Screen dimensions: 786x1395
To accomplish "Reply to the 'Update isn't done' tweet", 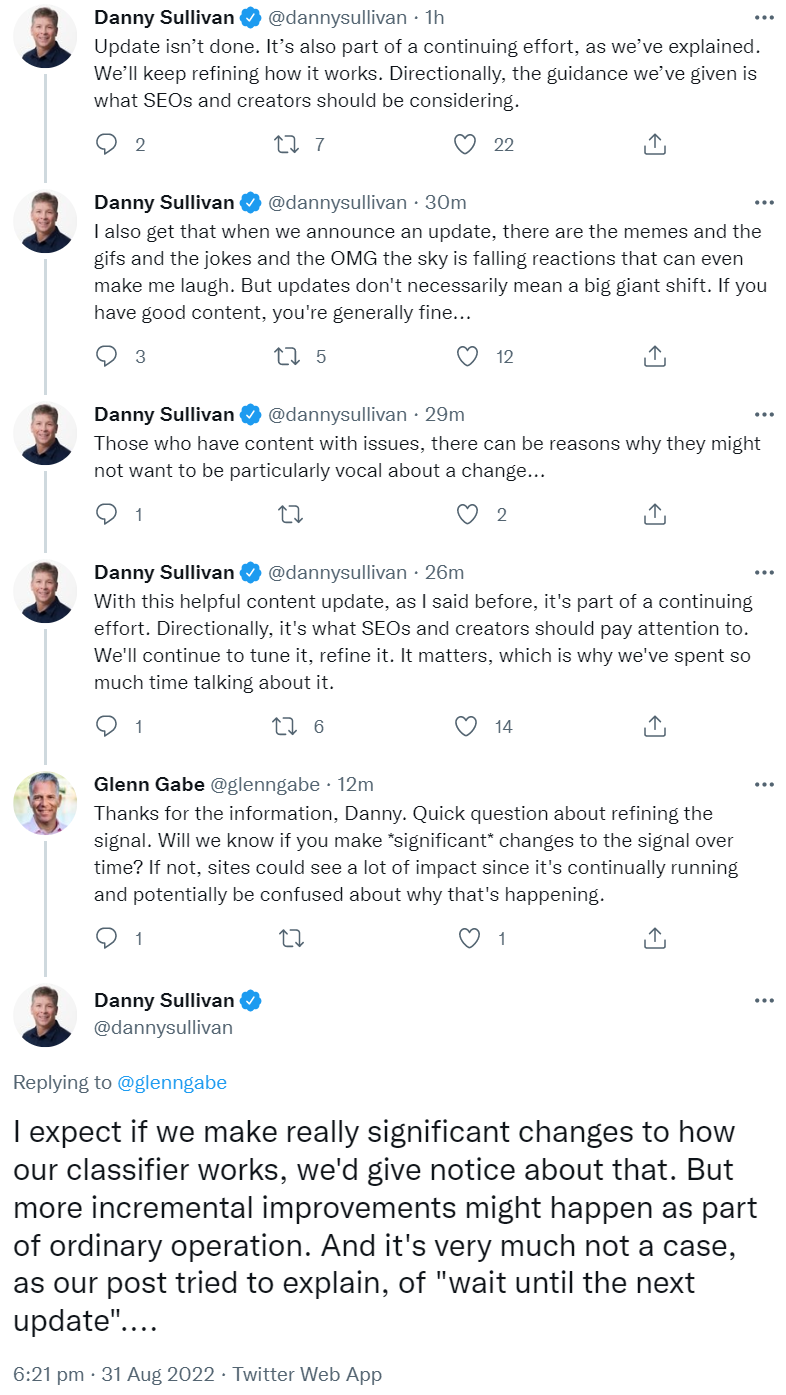I will pos(107,145).
